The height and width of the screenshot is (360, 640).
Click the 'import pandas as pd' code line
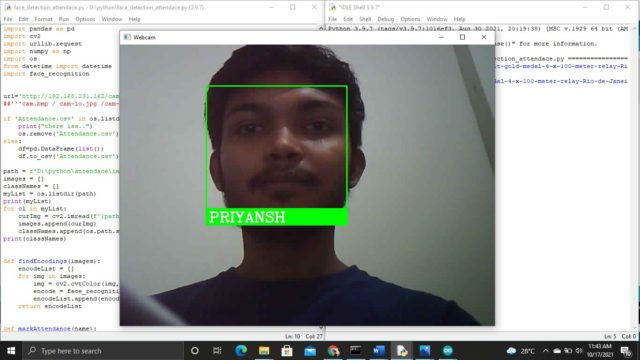(x=39, y=29)
